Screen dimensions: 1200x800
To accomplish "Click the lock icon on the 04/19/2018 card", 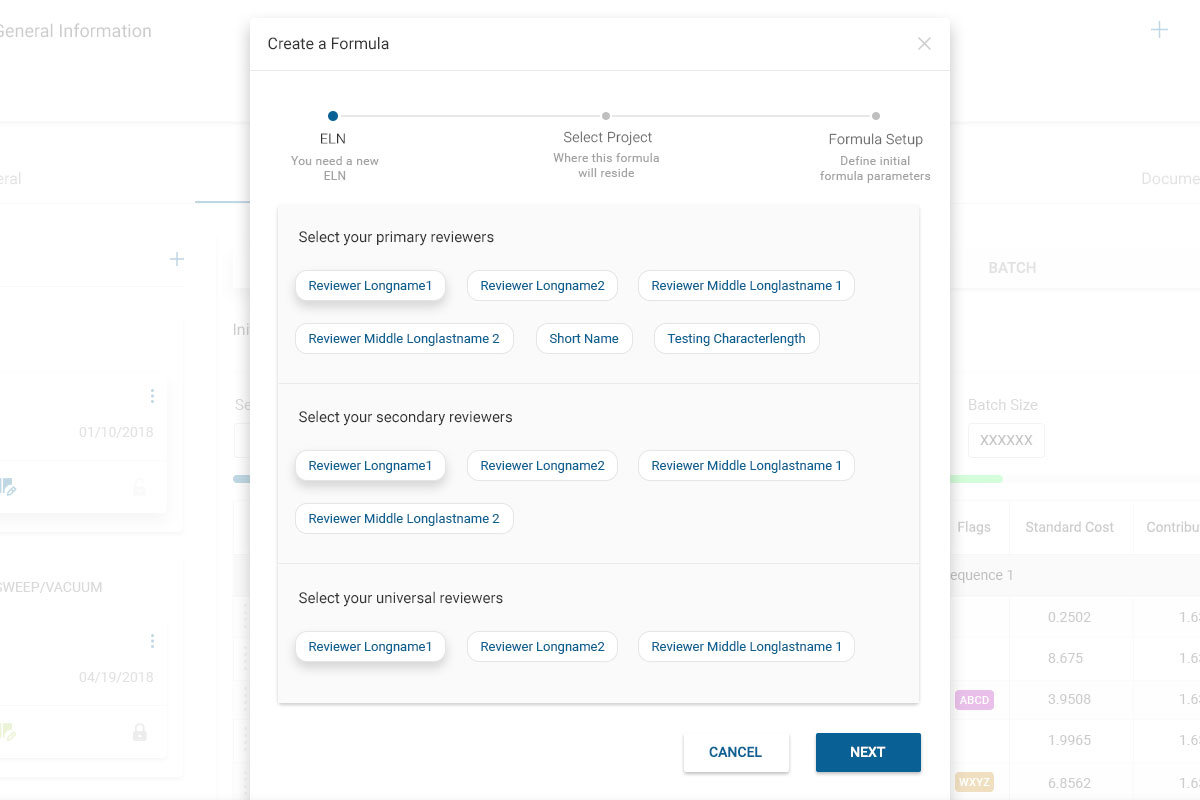I will coord(140,732).
